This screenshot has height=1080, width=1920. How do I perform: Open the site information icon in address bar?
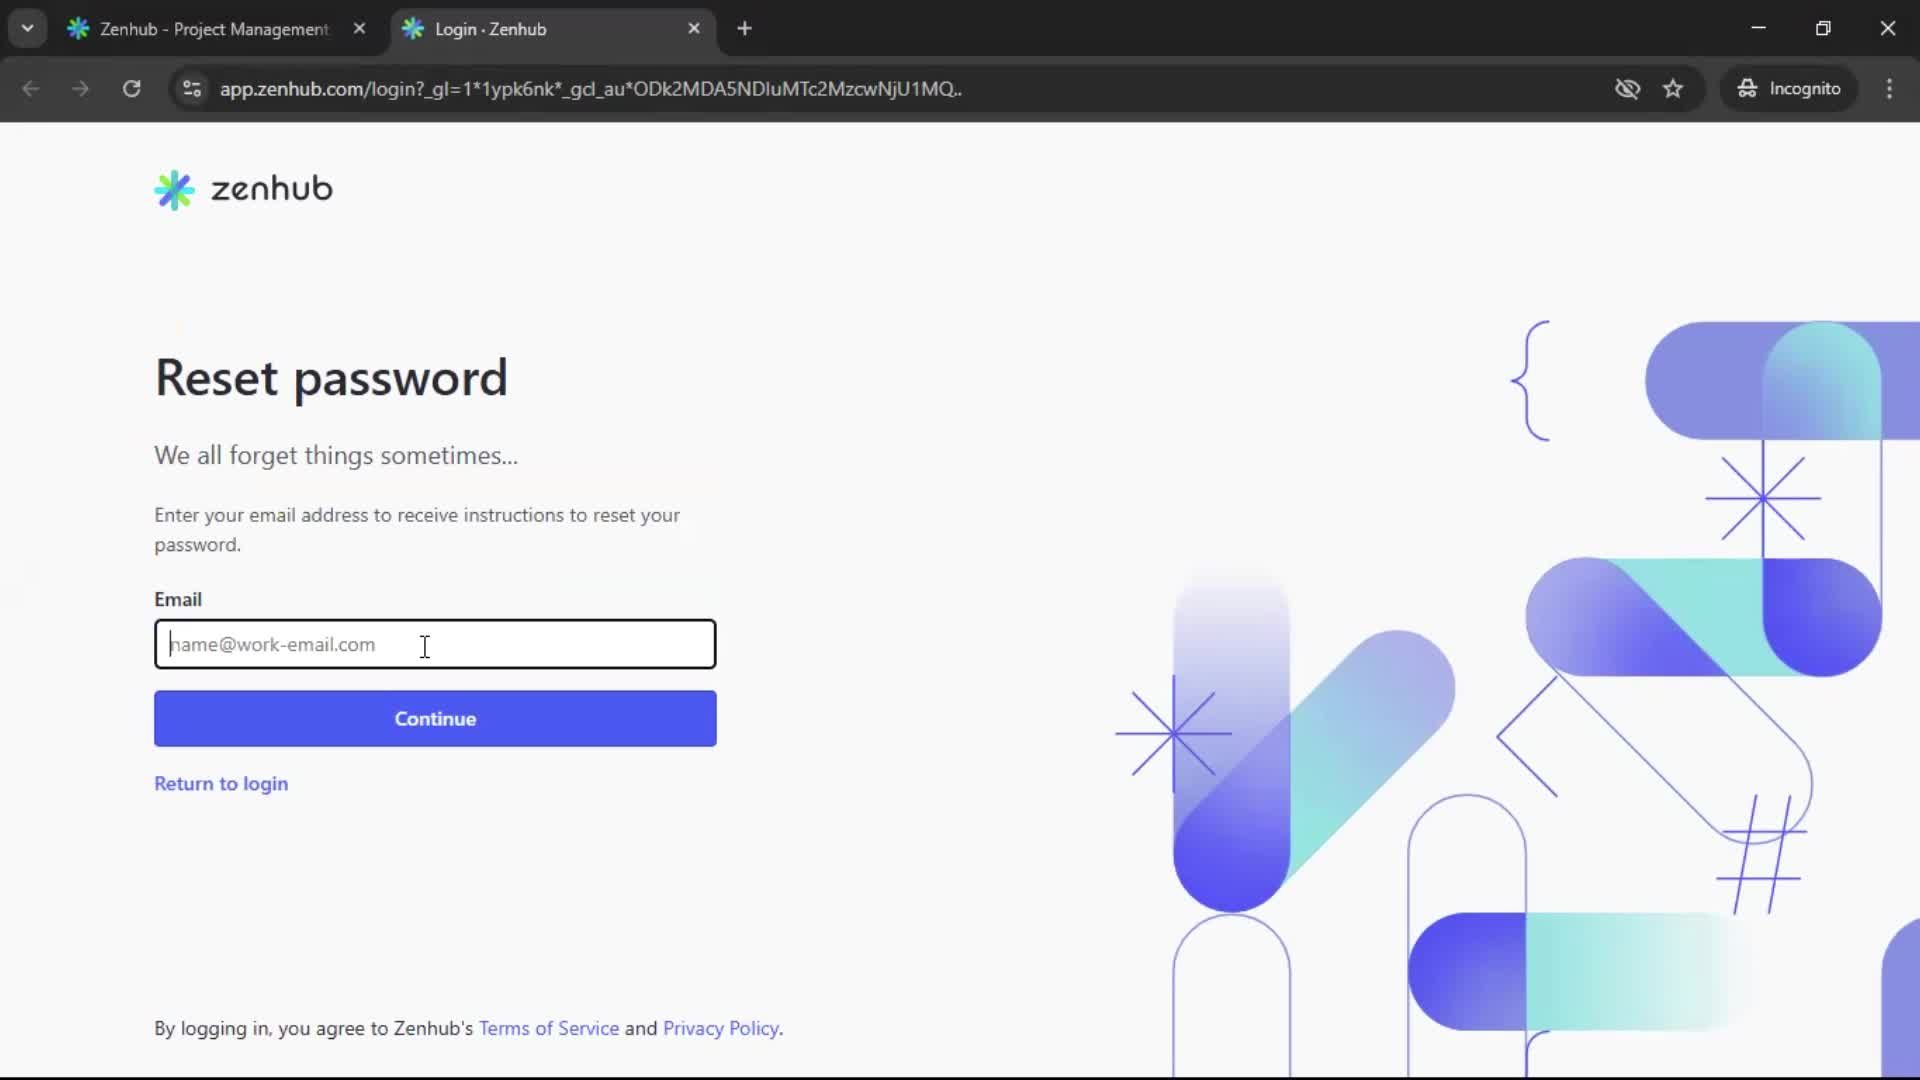(191, 89)
